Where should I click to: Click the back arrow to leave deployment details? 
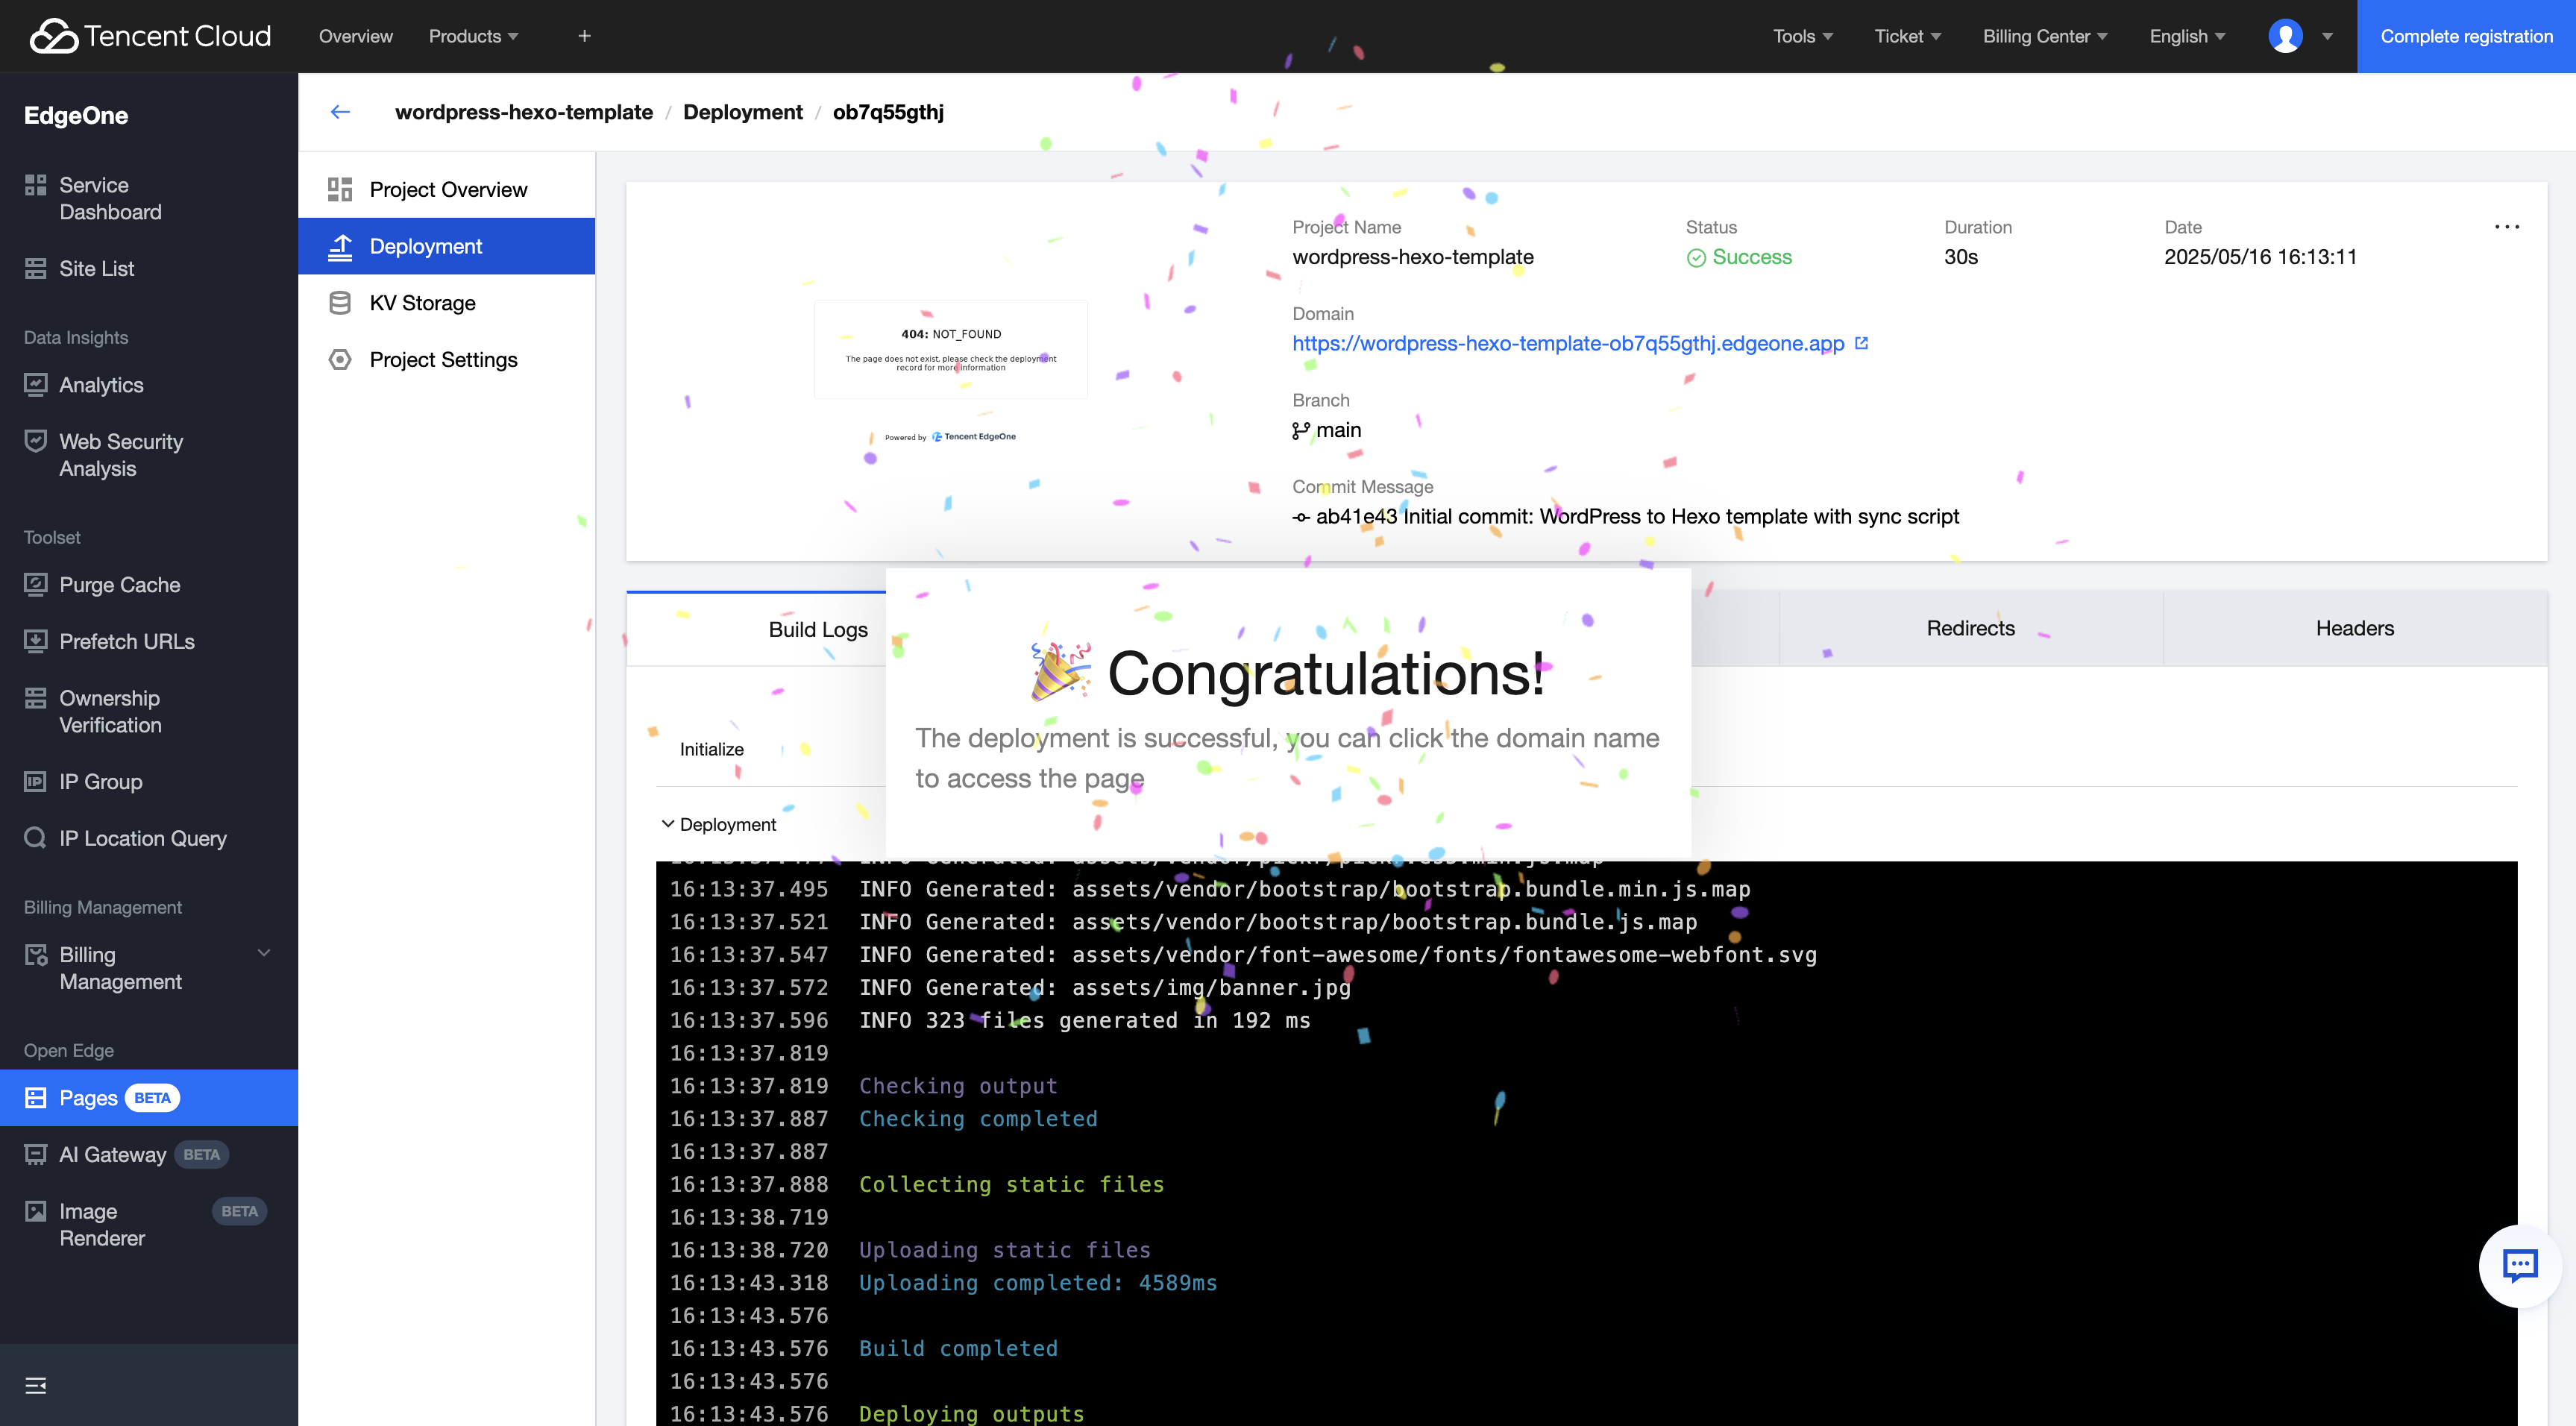point(340,112)
